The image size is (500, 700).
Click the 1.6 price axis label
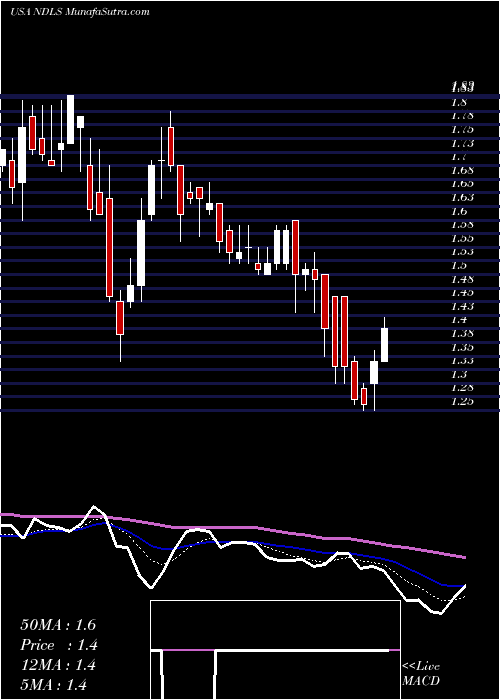[460, 211]
